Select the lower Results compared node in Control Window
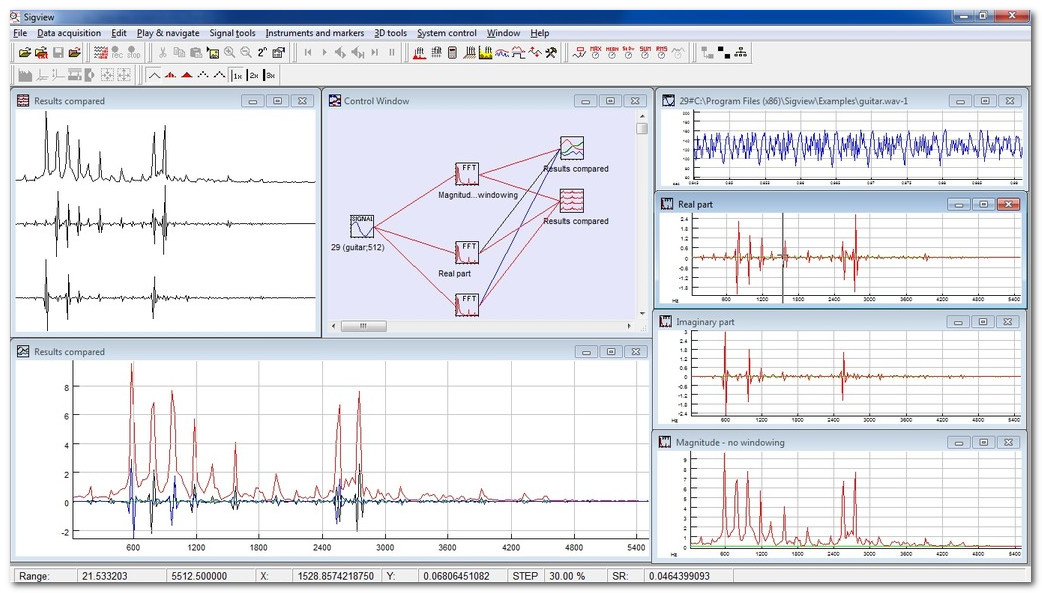This screenshot has height=593, width=1042. [572, 200]
